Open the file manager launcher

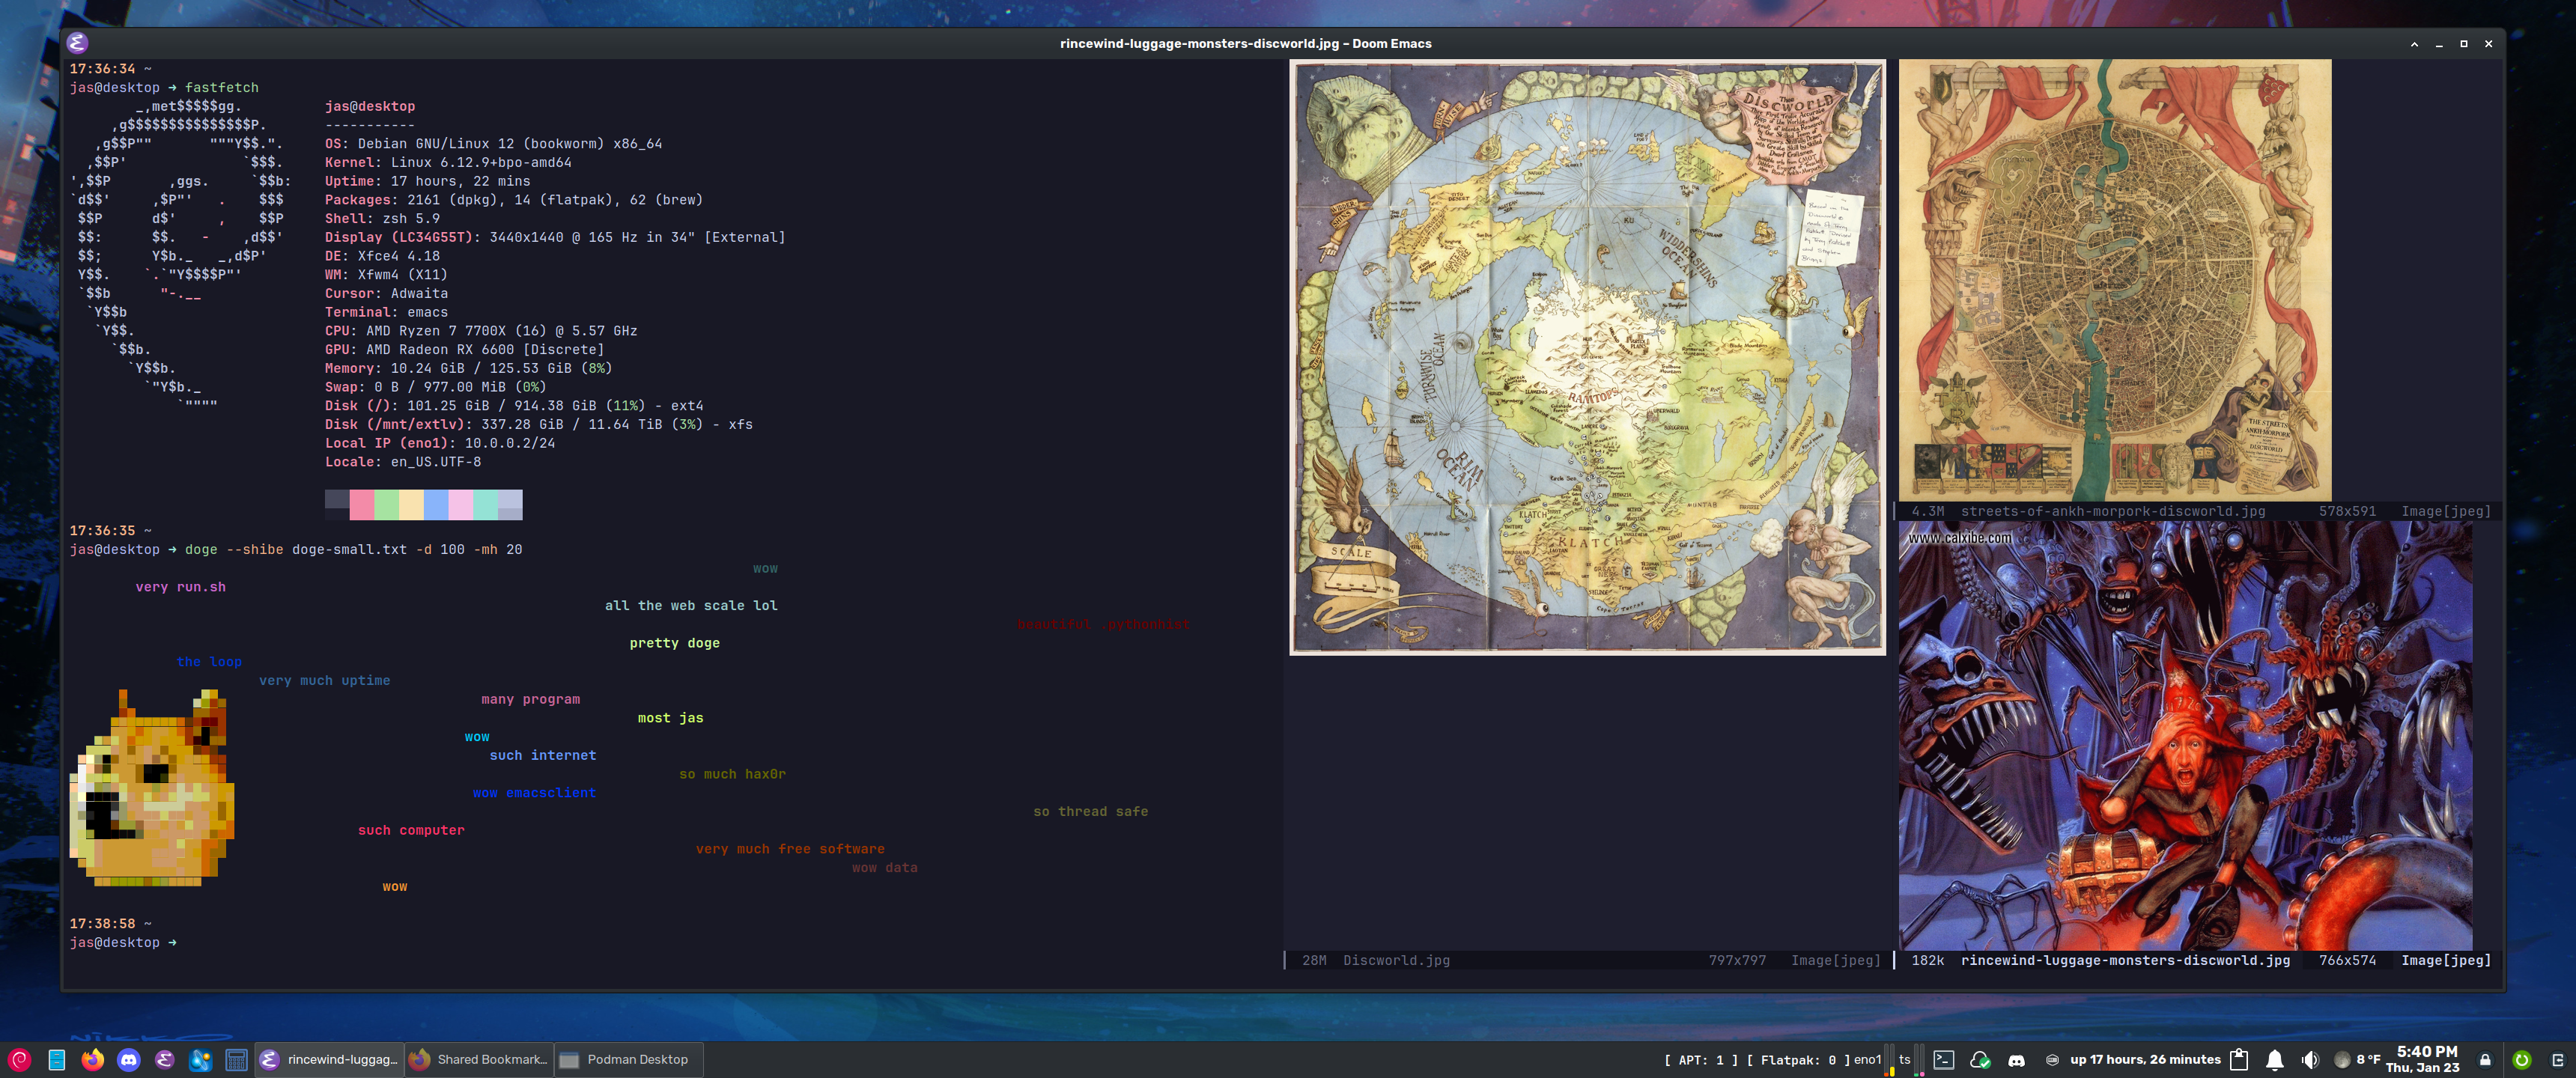pos(57,1060)
